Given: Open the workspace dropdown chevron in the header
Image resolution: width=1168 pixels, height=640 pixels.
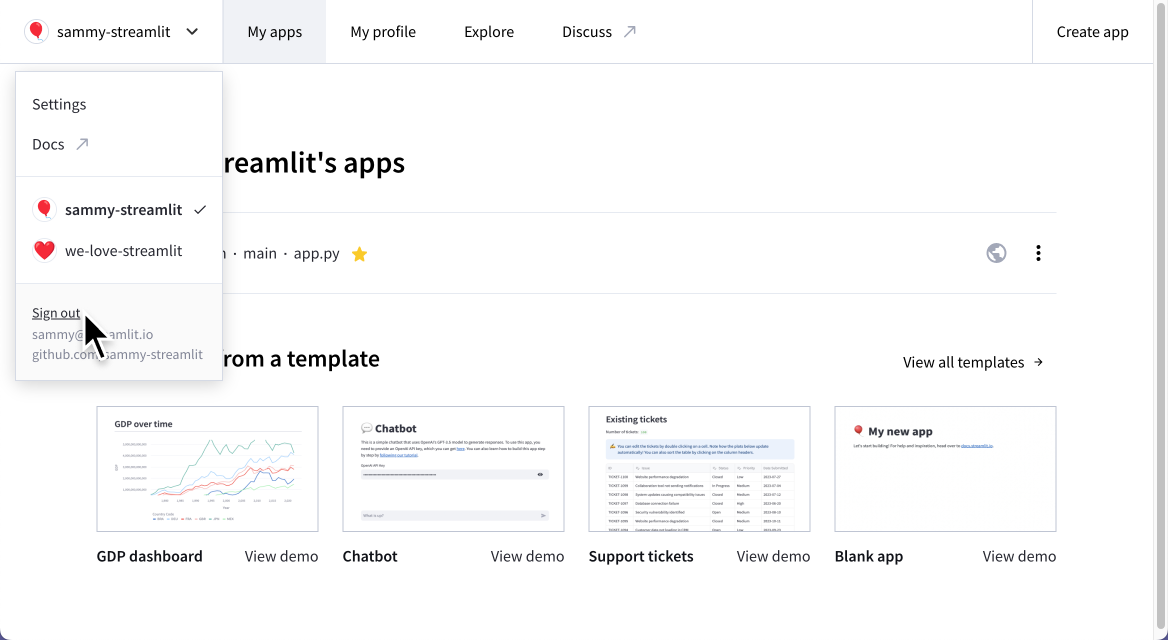Looking at the screenshot, I should pos(191,31).
